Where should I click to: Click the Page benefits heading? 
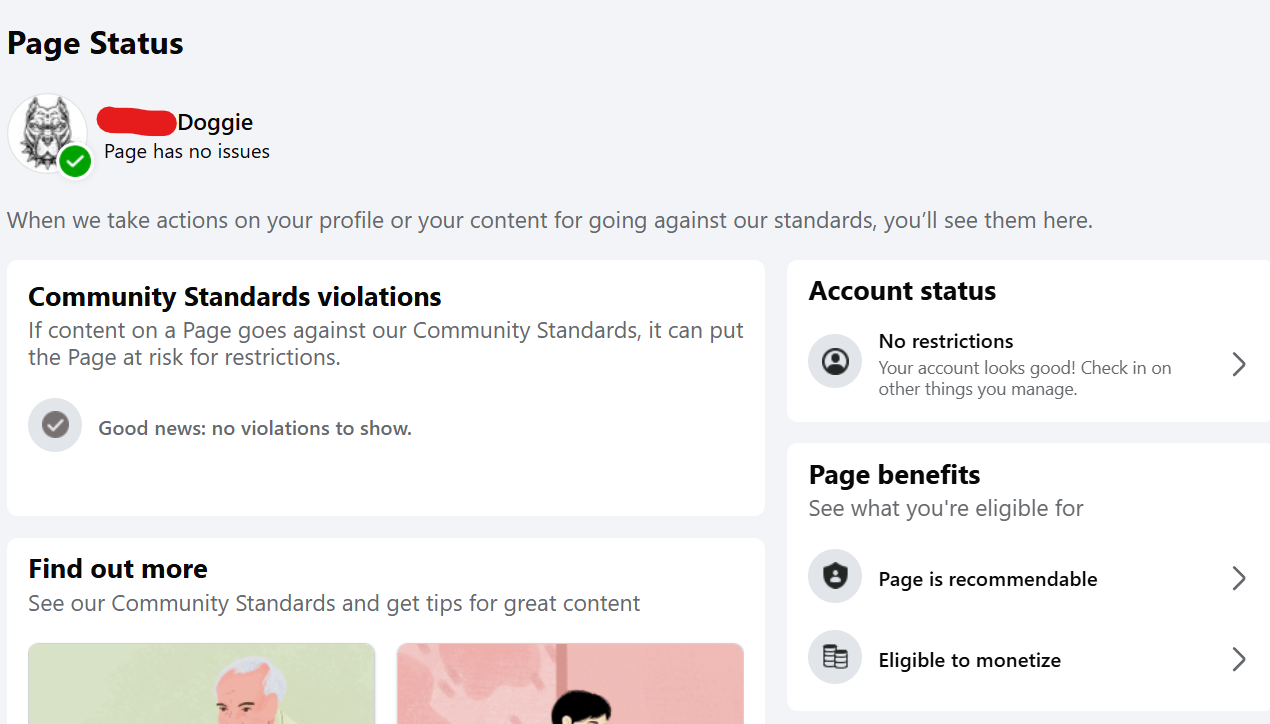(894, 475)
